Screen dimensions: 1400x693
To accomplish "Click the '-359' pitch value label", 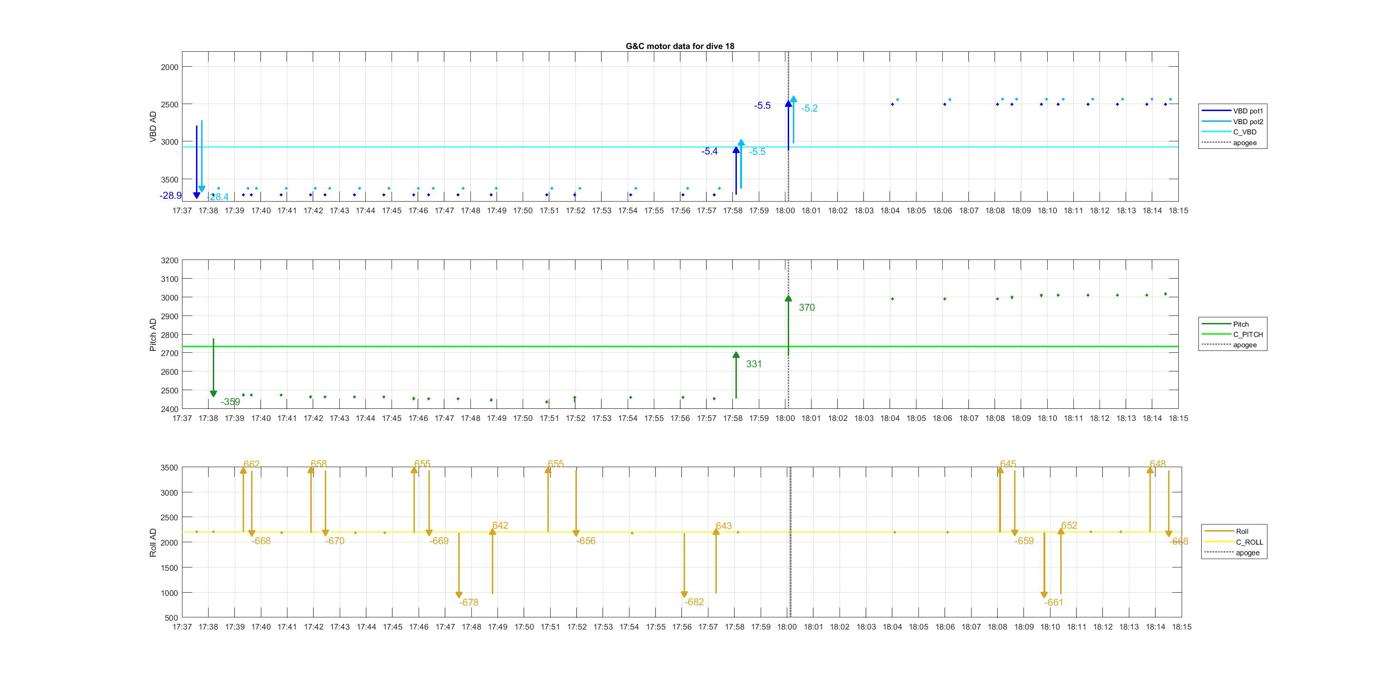I will click(x=230, y=402).
